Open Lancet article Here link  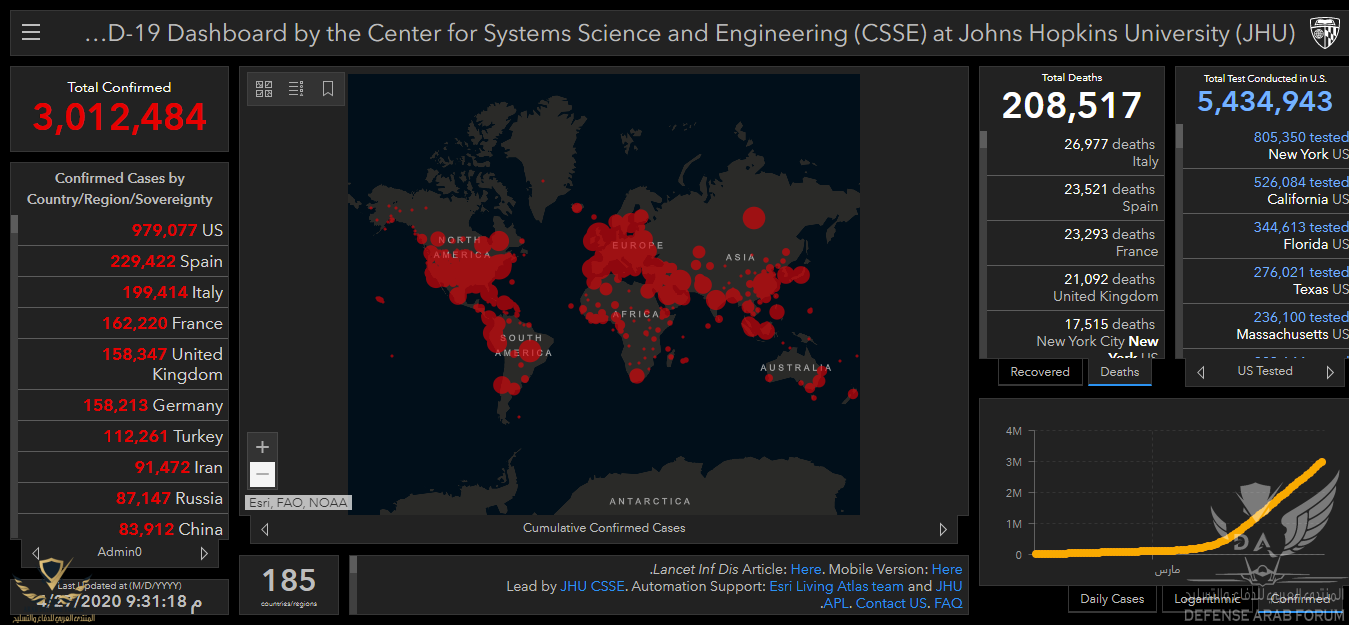(806, 569)
